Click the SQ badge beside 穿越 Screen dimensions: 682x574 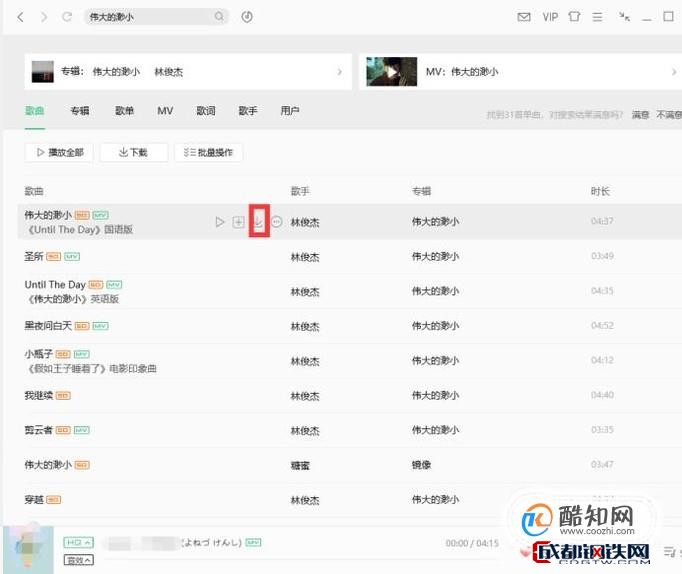coord(53,500)
